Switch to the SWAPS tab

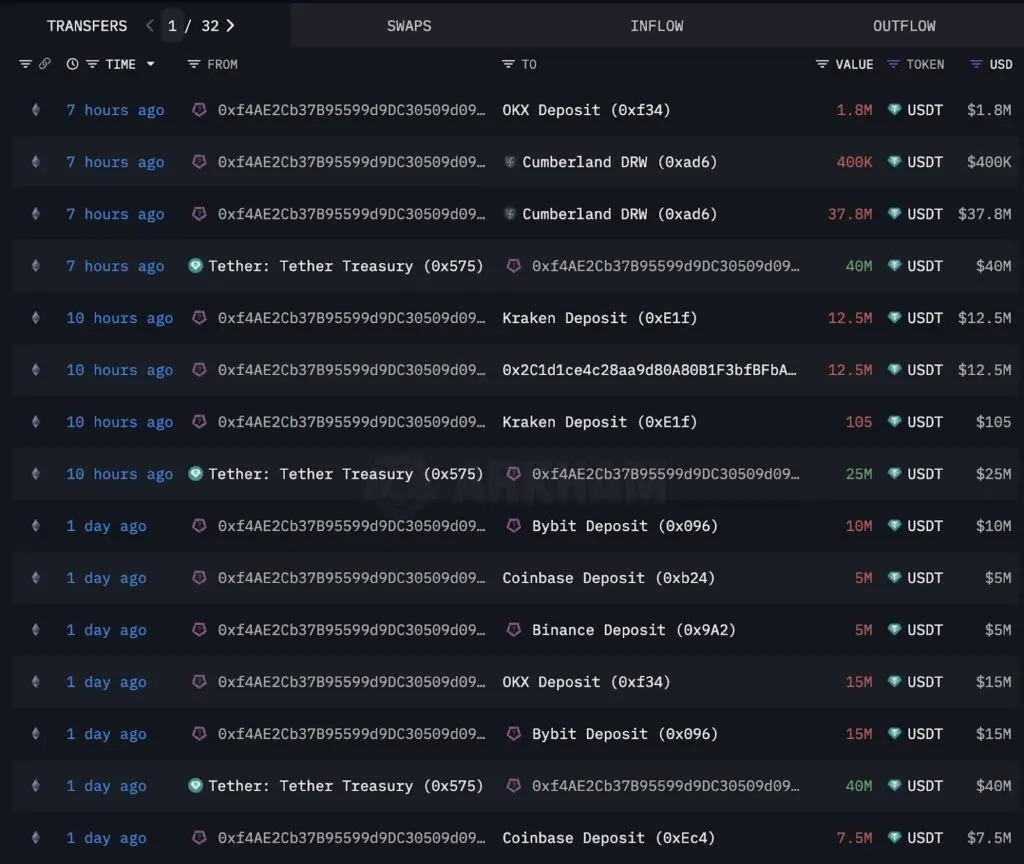point(408,25)
